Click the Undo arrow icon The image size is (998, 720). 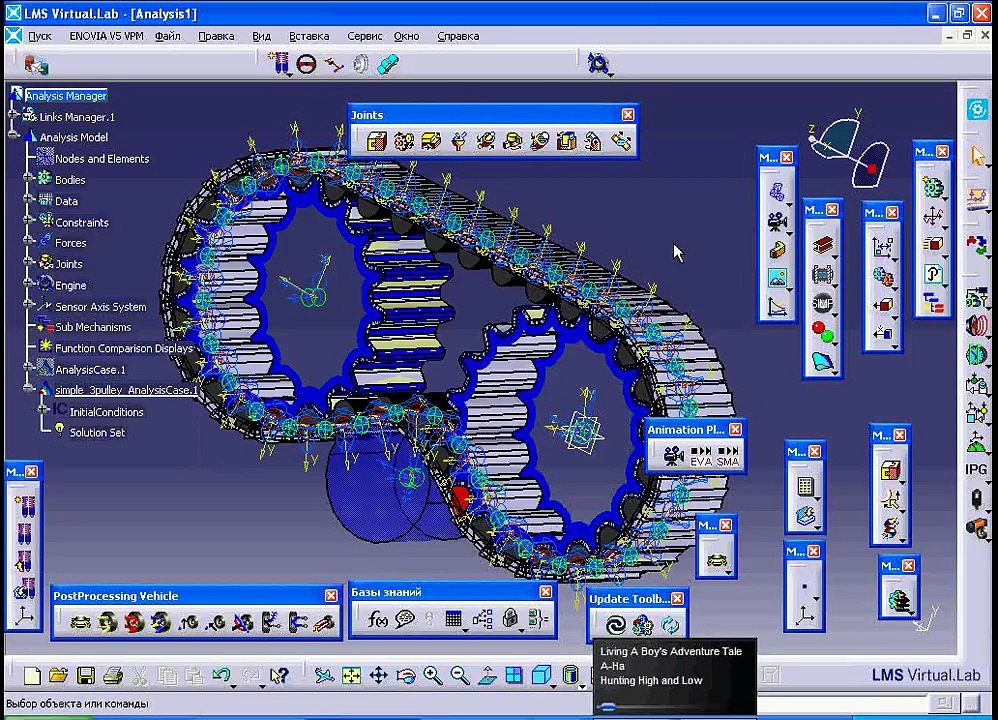tap(222, 676)
